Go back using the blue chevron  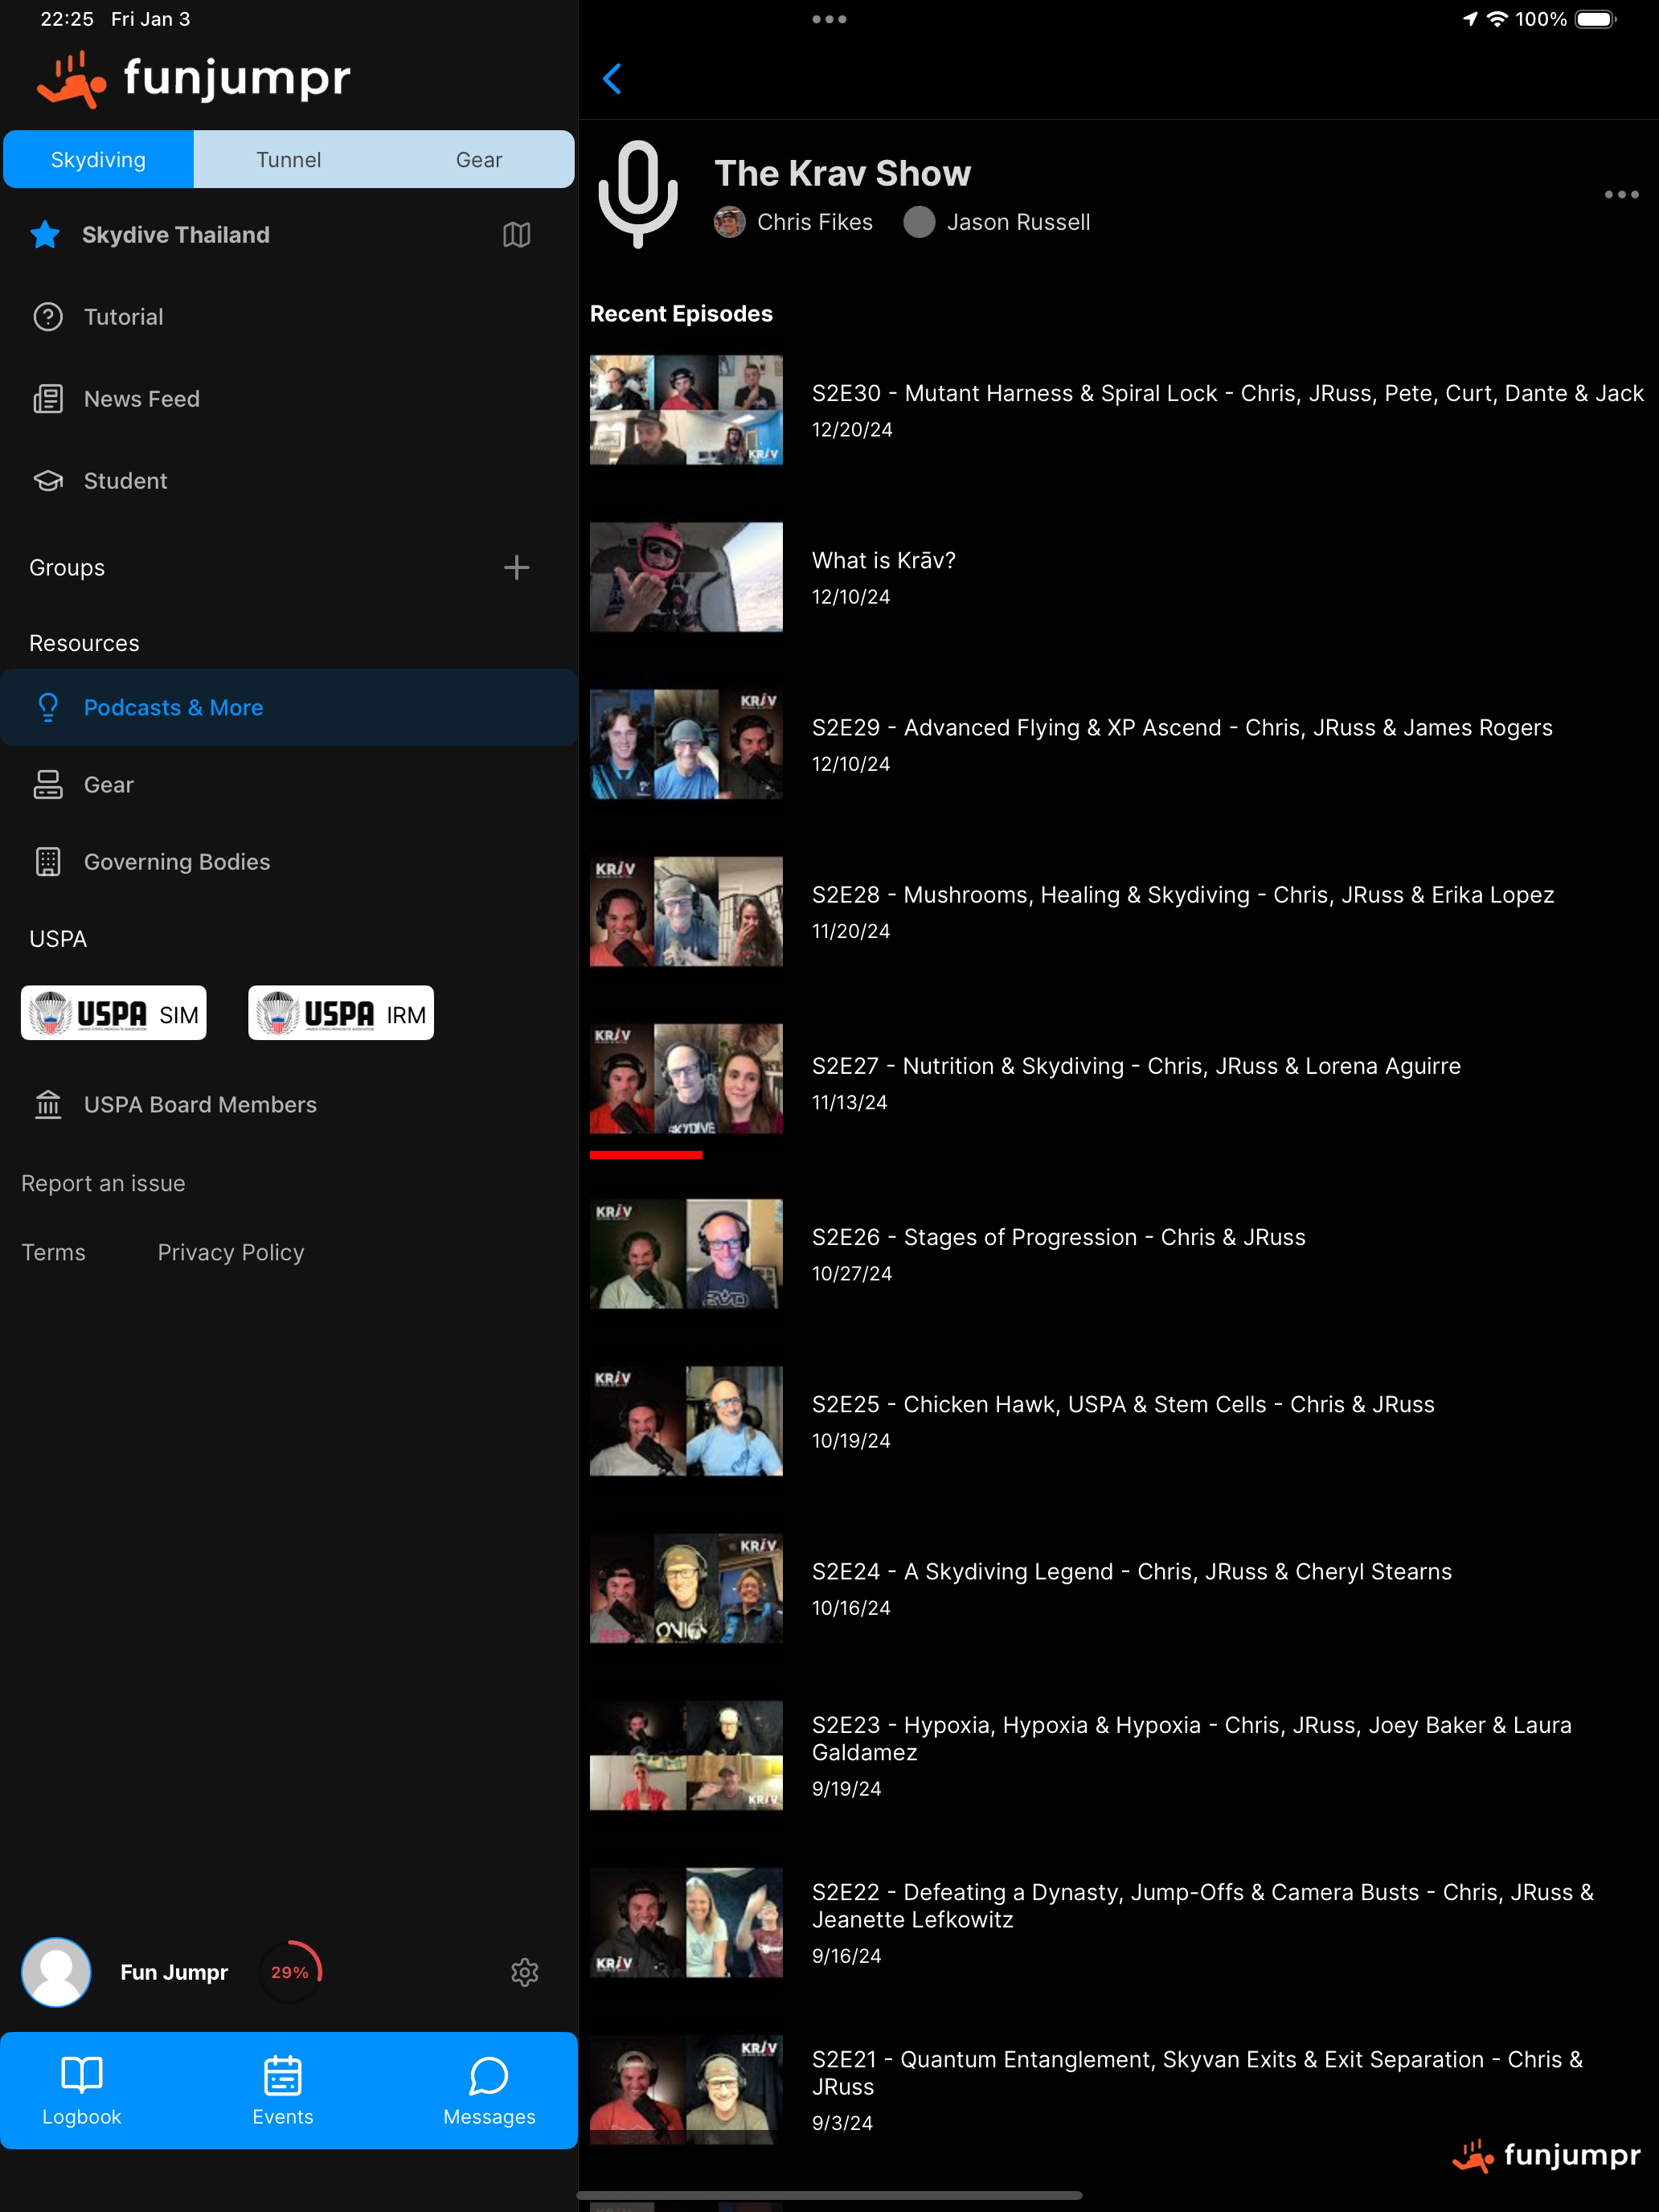tap(612, 79)
